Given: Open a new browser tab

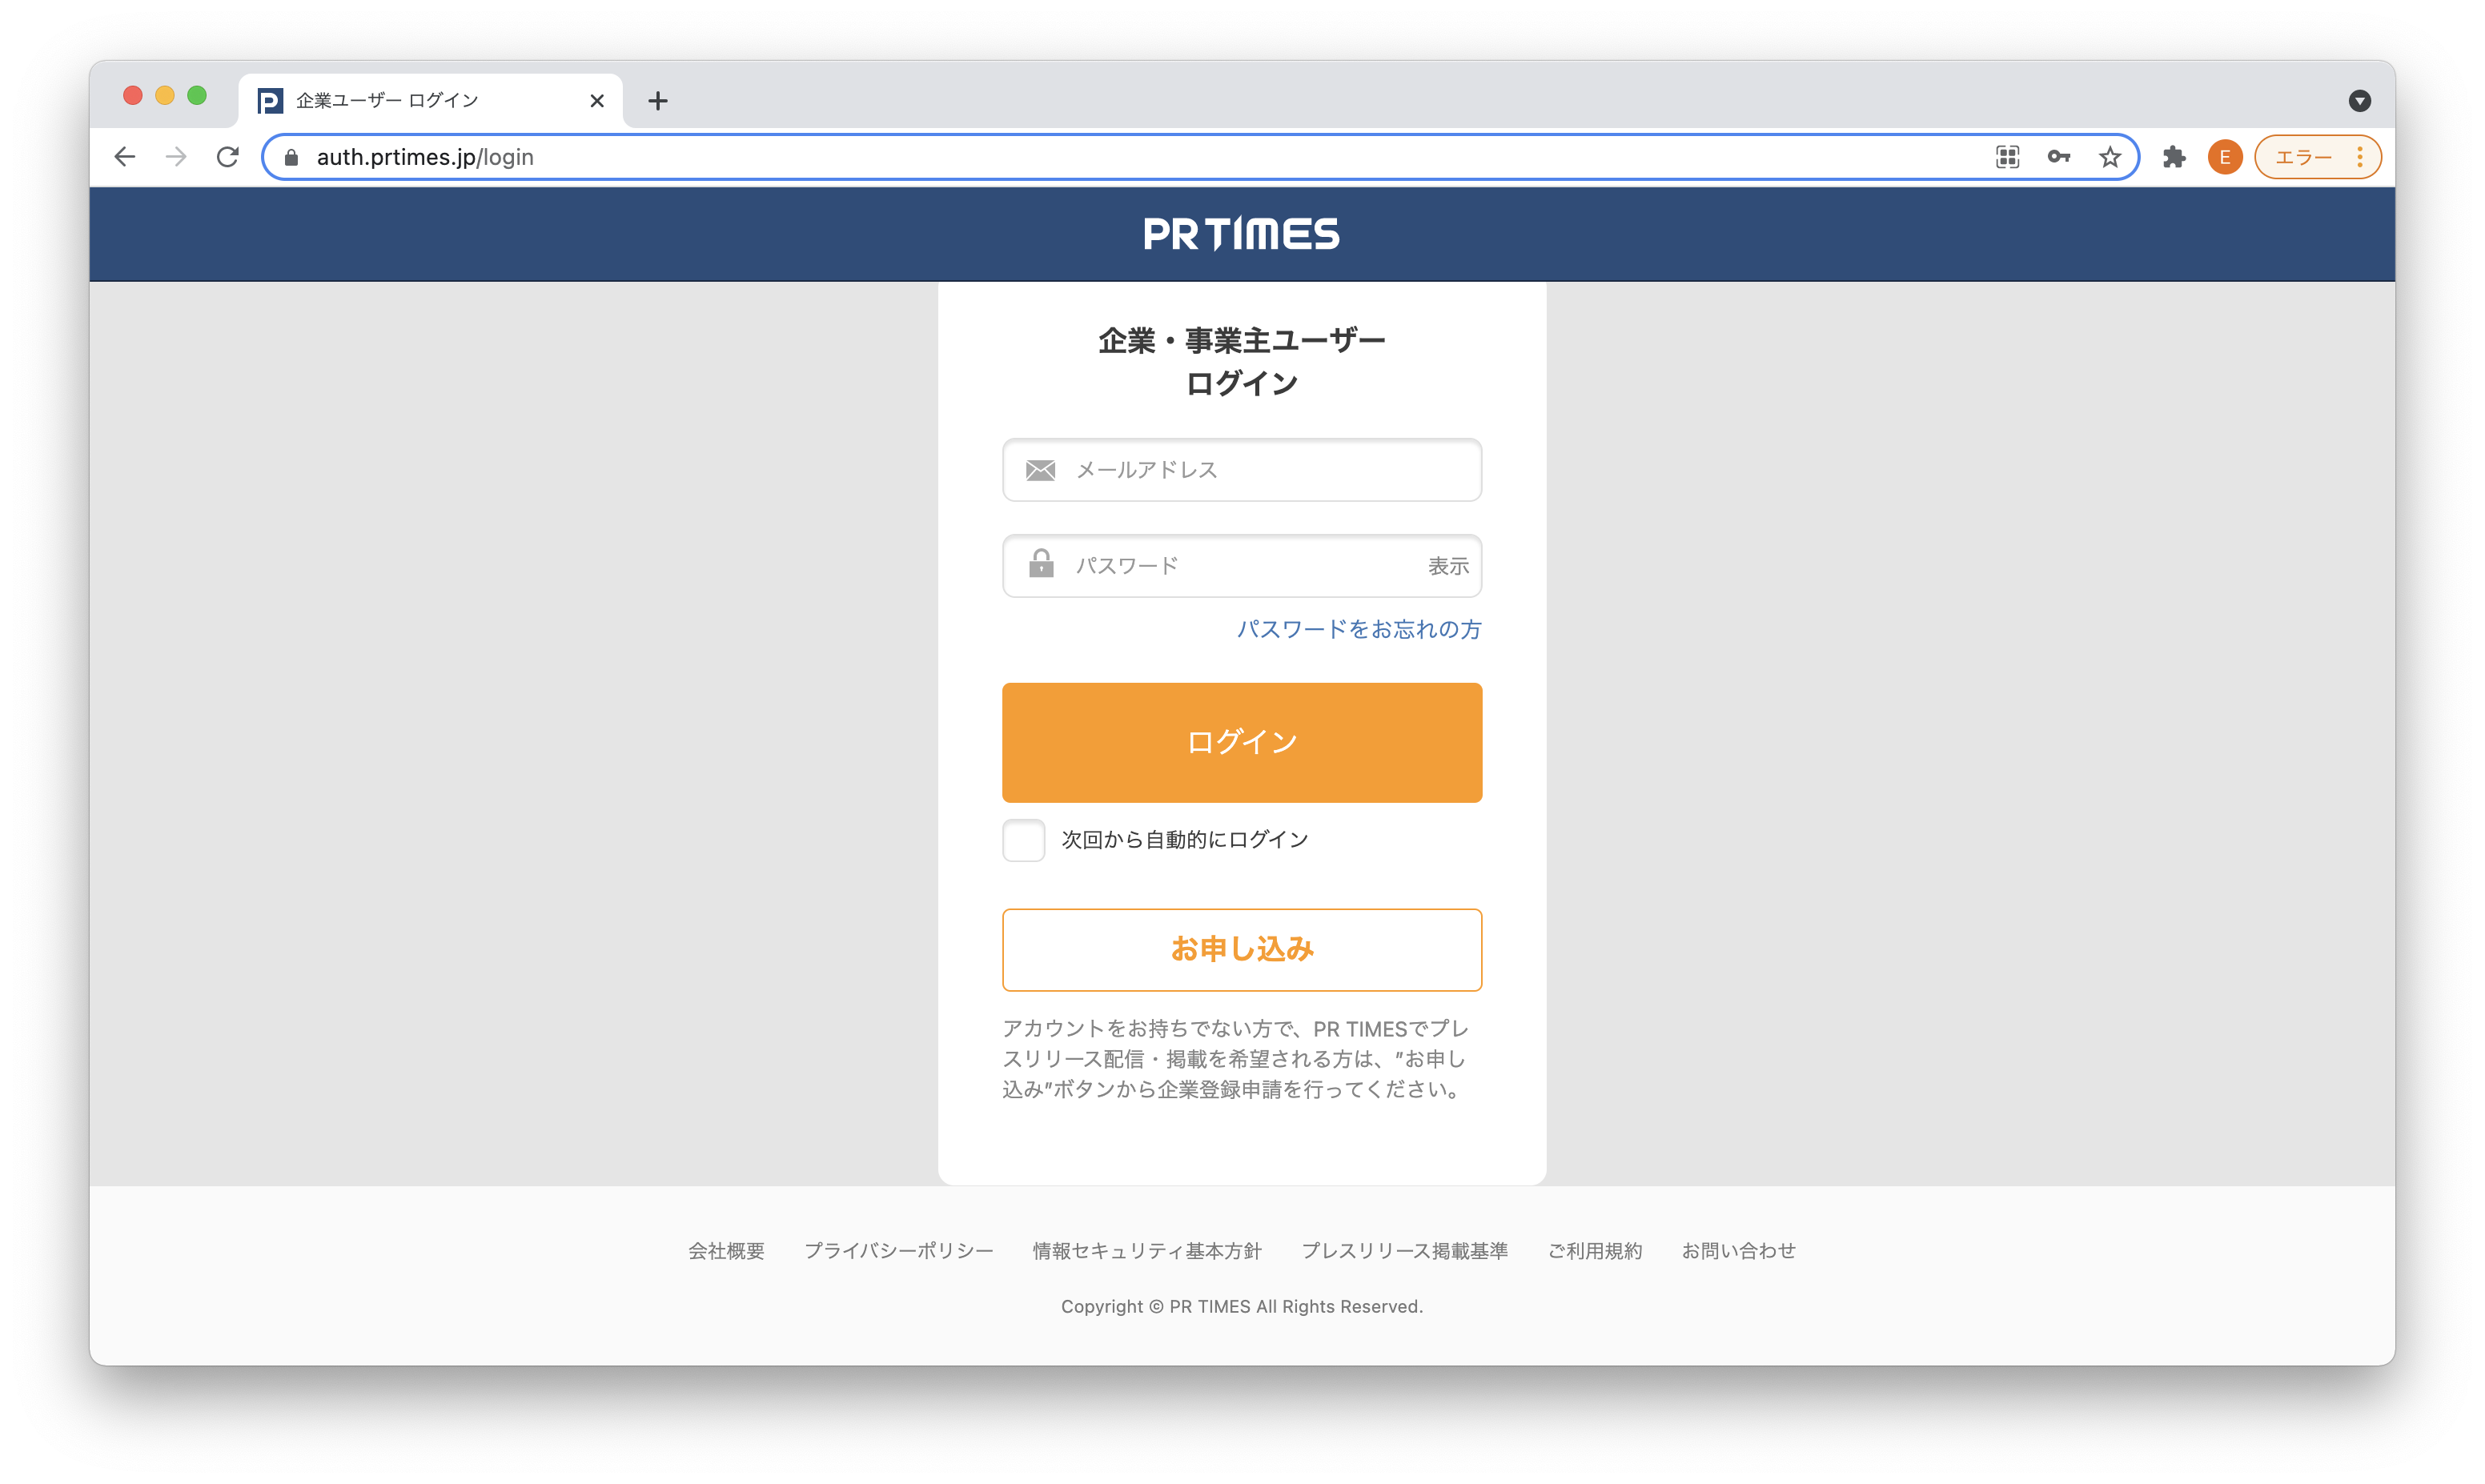Looking at the screenshot, I should point(658,101).
